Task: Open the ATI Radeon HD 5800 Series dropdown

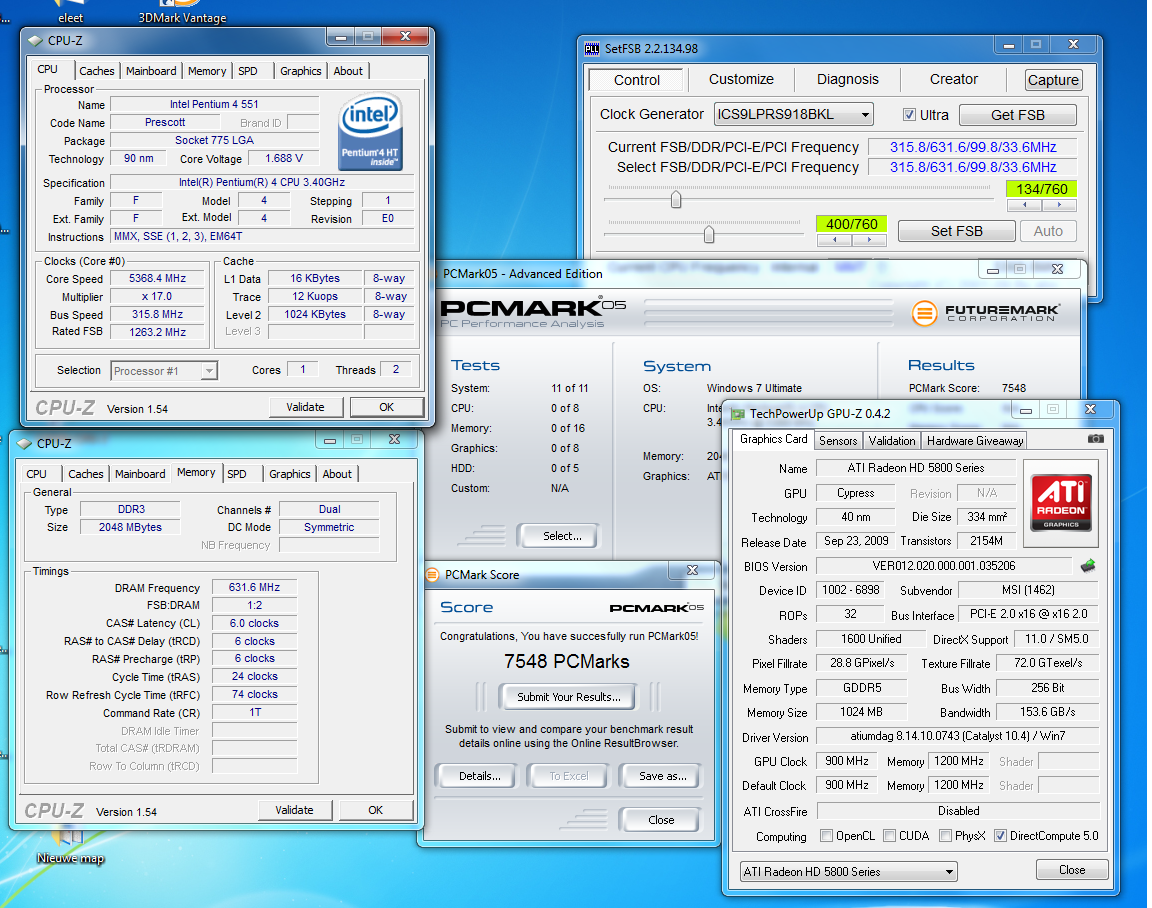Action: (849, 872)
